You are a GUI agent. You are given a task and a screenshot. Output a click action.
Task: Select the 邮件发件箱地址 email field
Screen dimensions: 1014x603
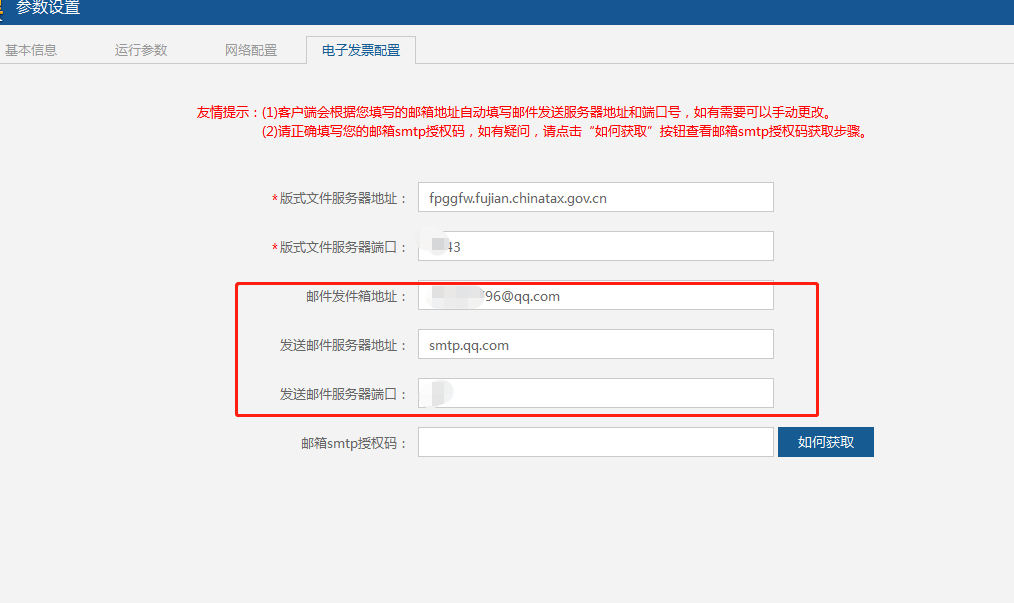click(x=595, y=296)
